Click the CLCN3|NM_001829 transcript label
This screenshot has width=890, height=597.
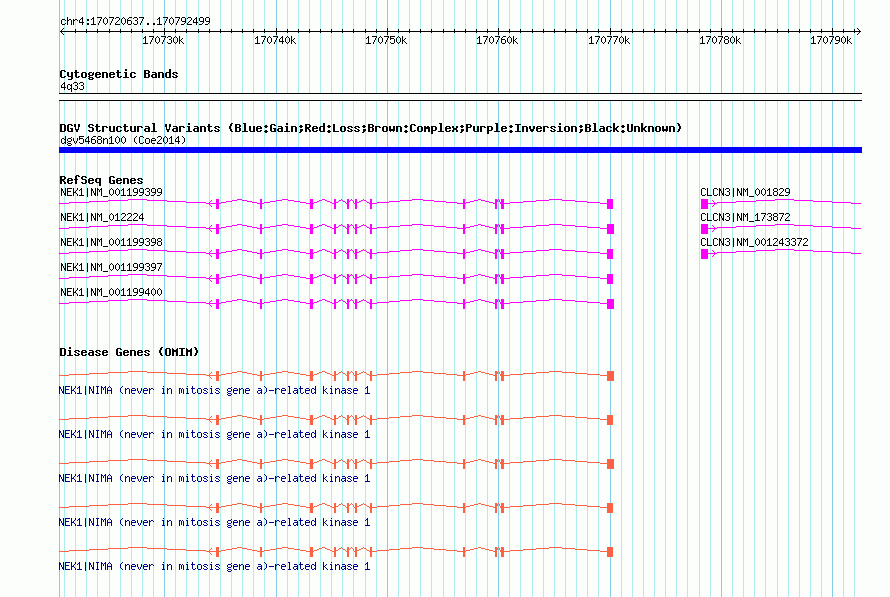point(745,192)
